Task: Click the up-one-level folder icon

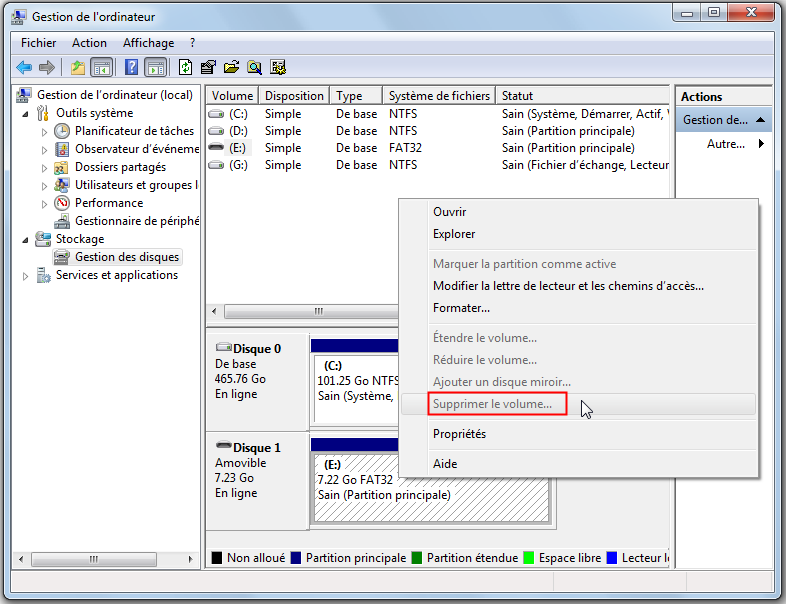Action: pyautogui.click(x=78, y=67)
